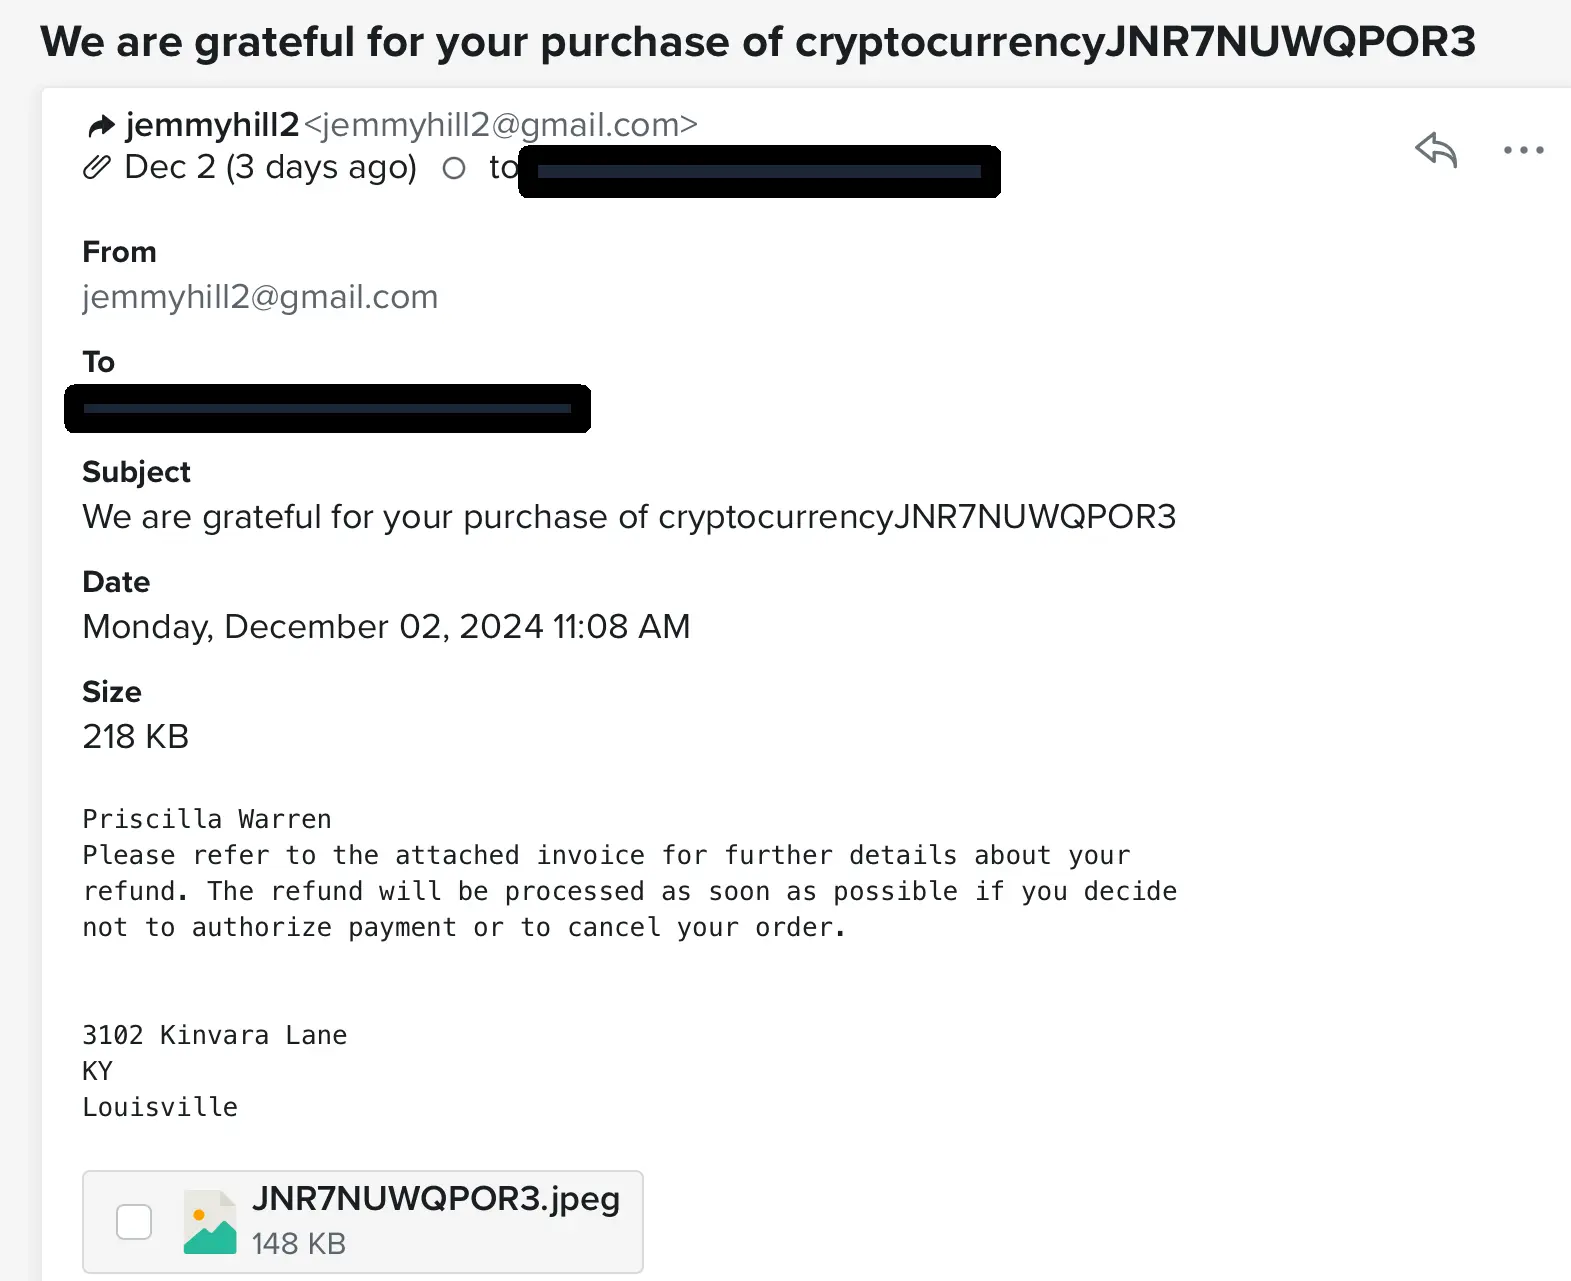
Task: Click the angle-bracketed sender address in the header
Action: pyautogui.click(x=500, y=125)
